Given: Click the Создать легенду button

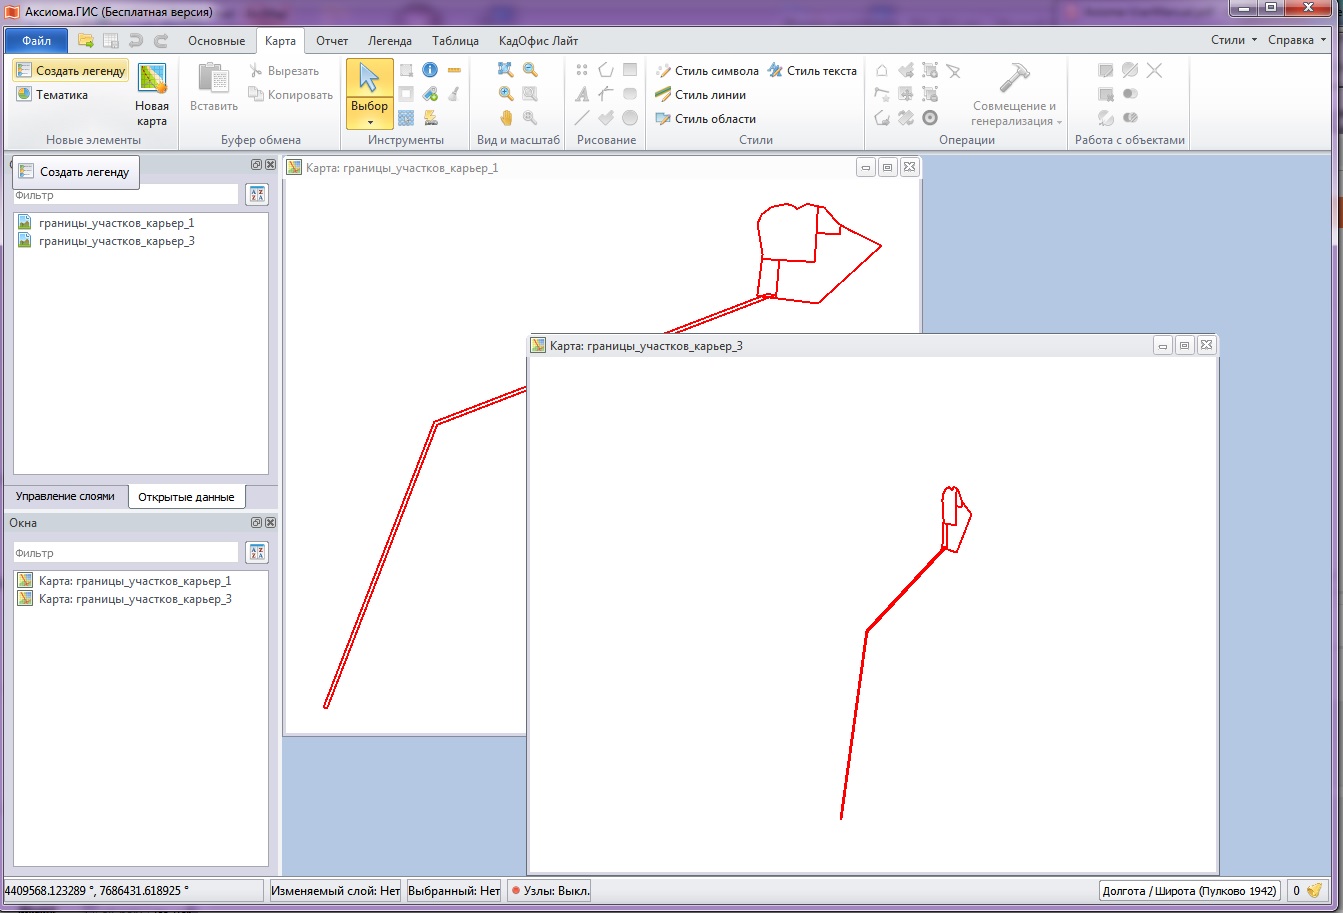Looking at the screenshot, I should click(71, 71).
